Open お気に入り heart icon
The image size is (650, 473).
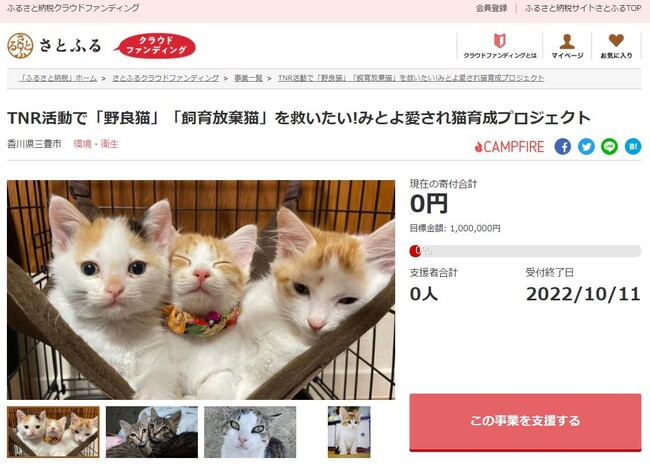(616, 40)
